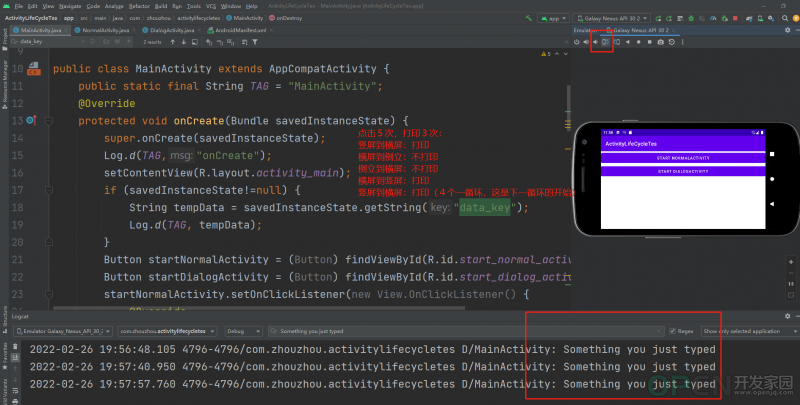Click the Debug app bug icon
This screenshot has height=405, width=800.
point(691,18)
